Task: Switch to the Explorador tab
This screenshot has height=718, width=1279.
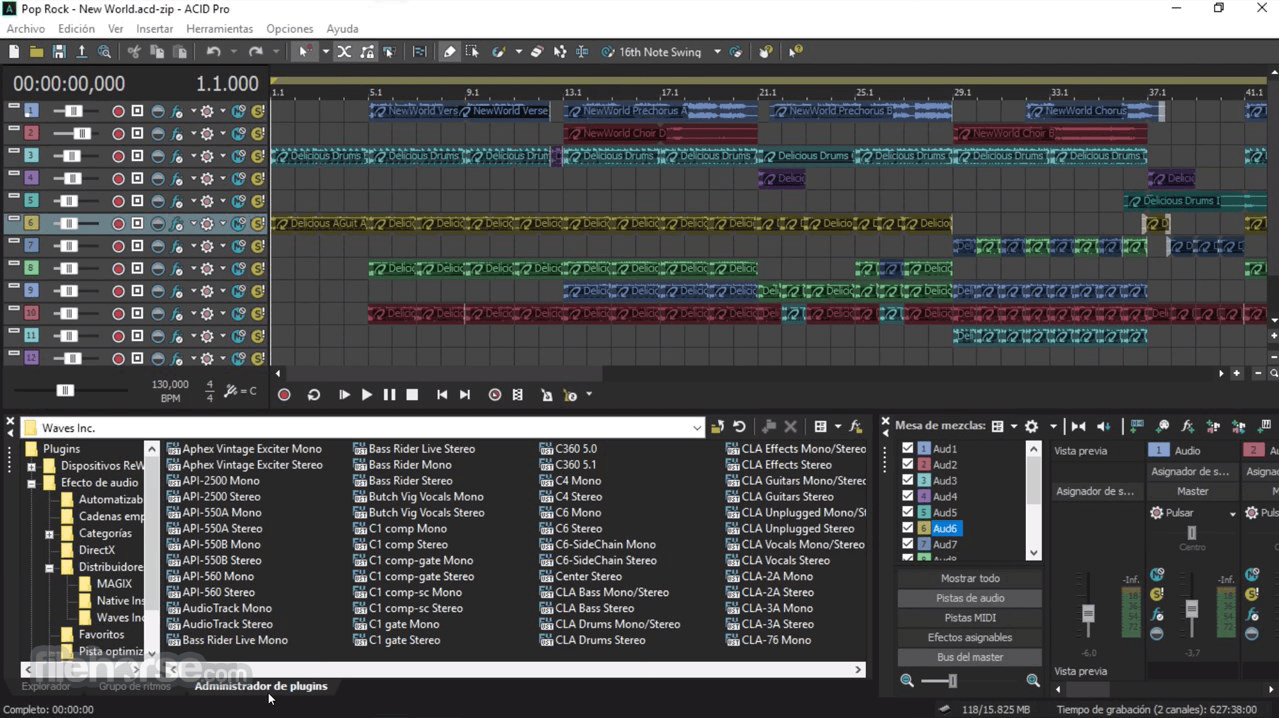Action: (46, 686)
